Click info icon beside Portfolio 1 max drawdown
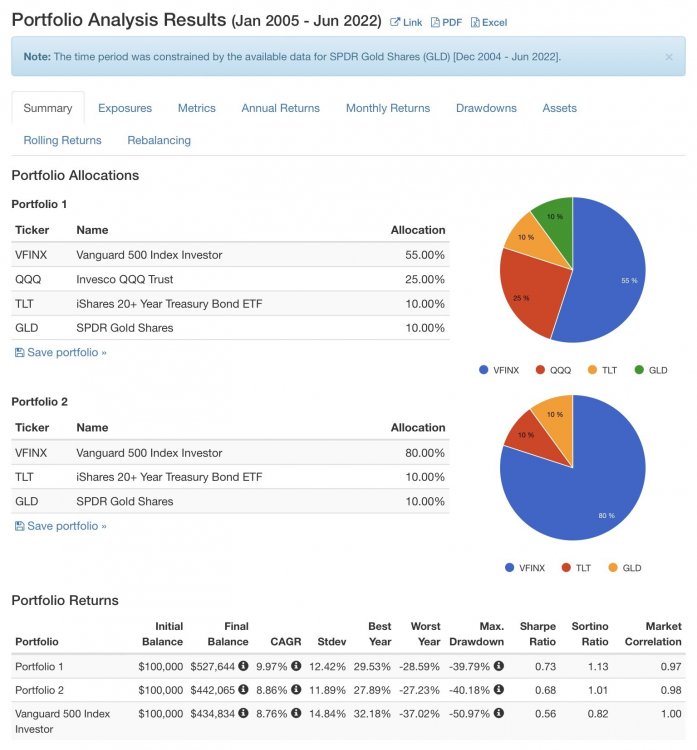The height and width of the screenshot is (750, 697). (498, 666)
